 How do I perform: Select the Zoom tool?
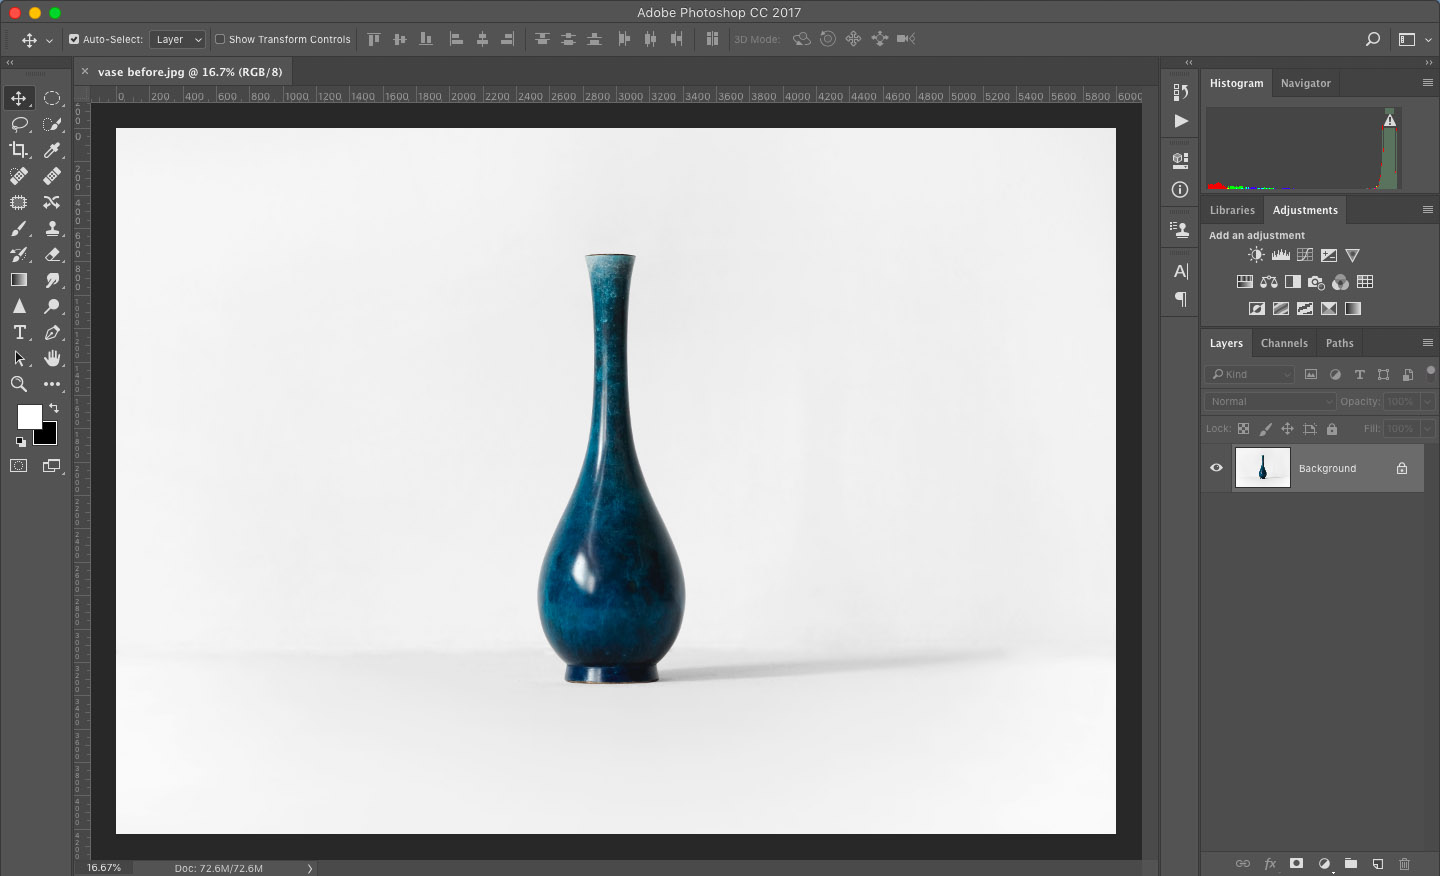19,384
